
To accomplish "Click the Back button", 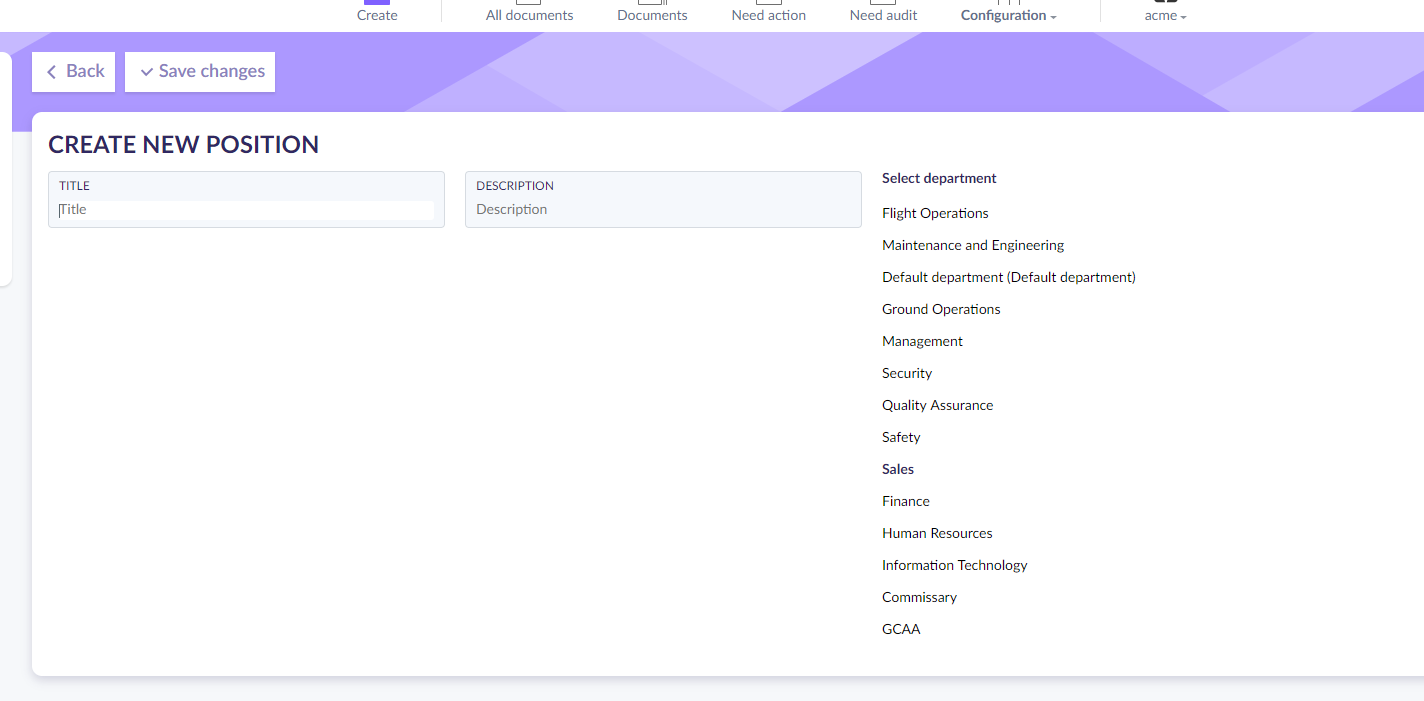I will [74, 72].
